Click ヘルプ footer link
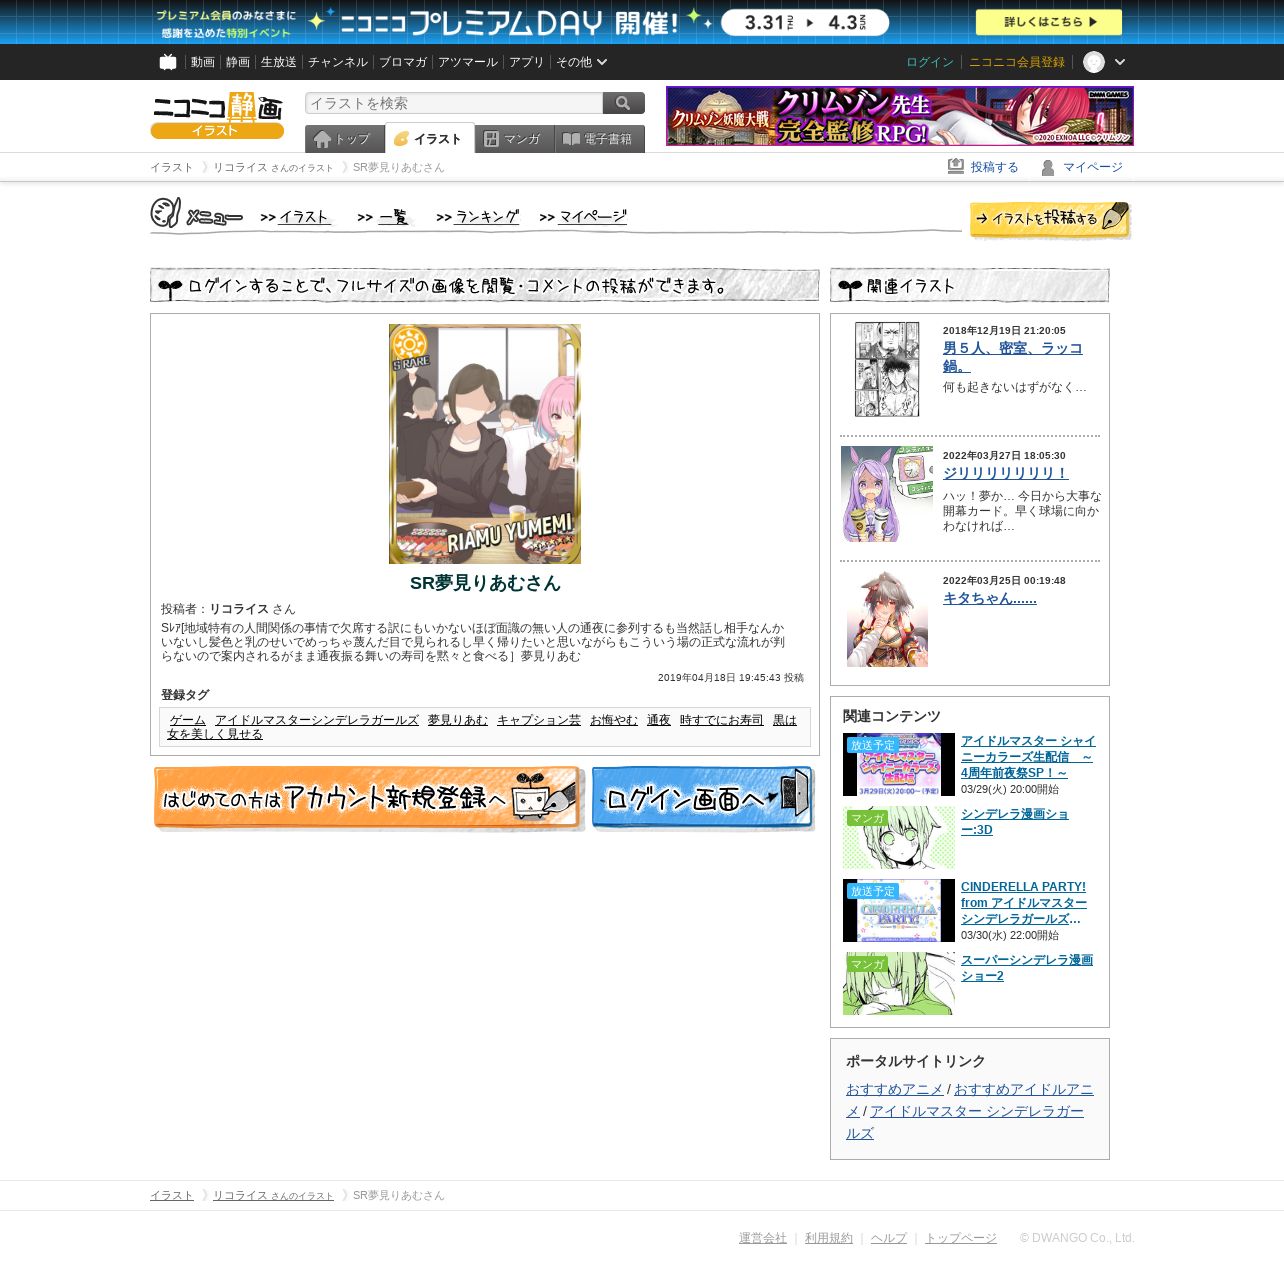 pyautogui.click(x=888, y=1238)
